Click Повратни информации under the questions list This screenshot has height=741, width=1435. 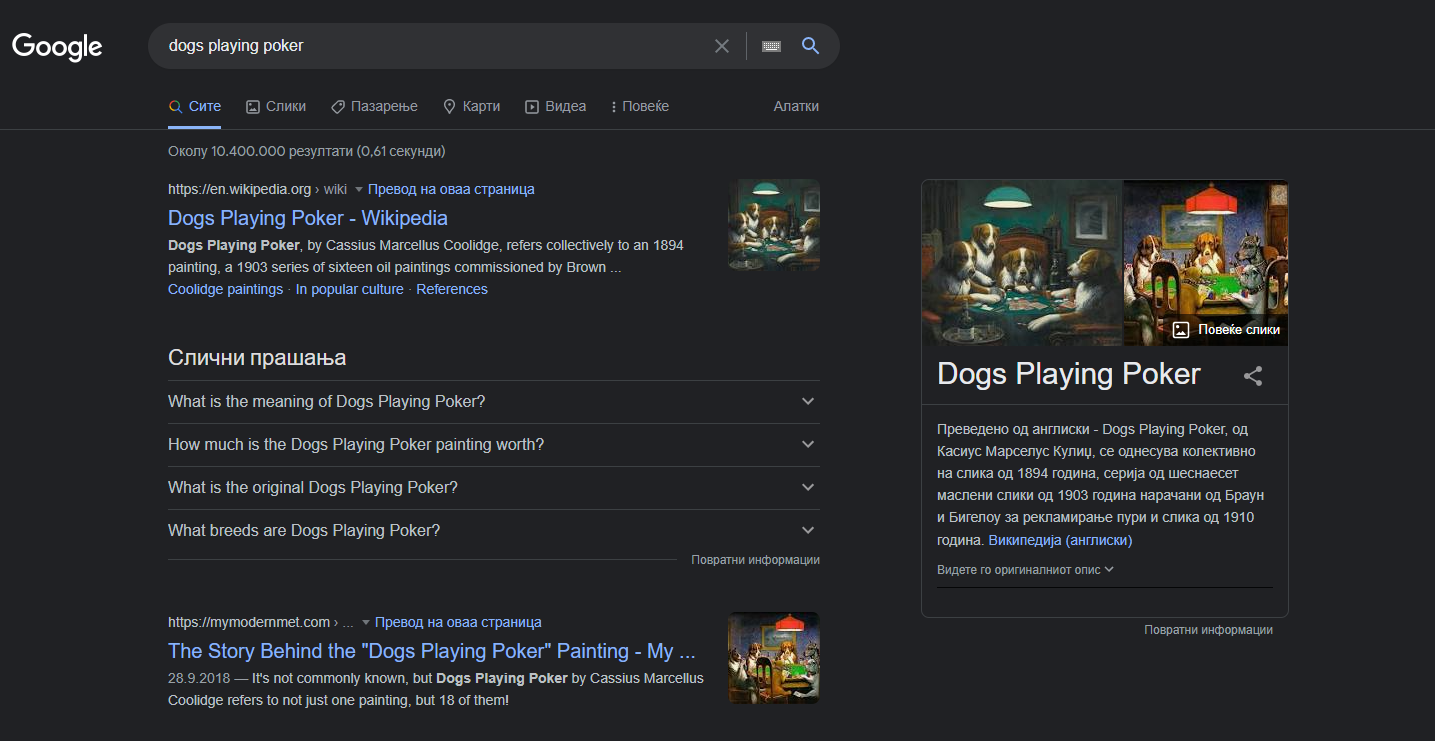click(755, 560)
